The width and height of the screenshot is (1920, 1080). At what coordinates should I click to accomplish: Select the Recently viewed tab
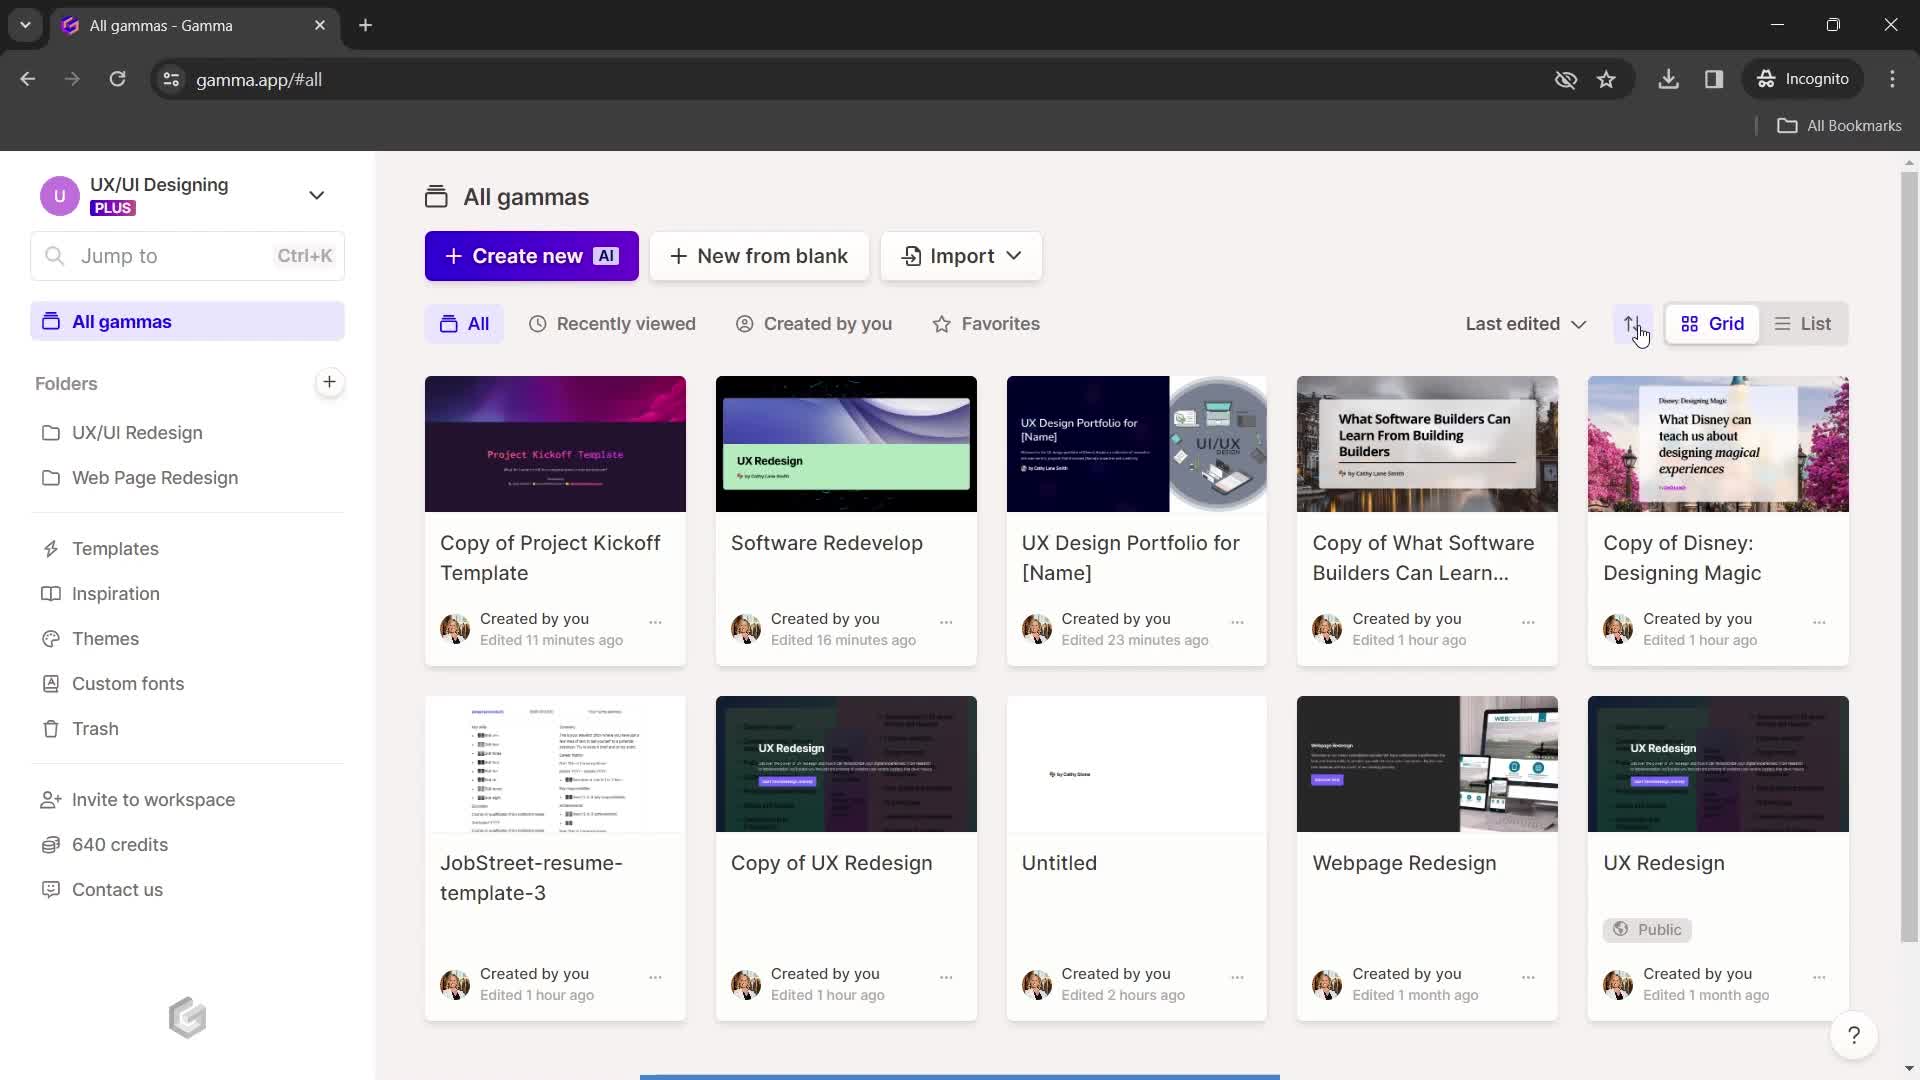[x=612, y=323]
